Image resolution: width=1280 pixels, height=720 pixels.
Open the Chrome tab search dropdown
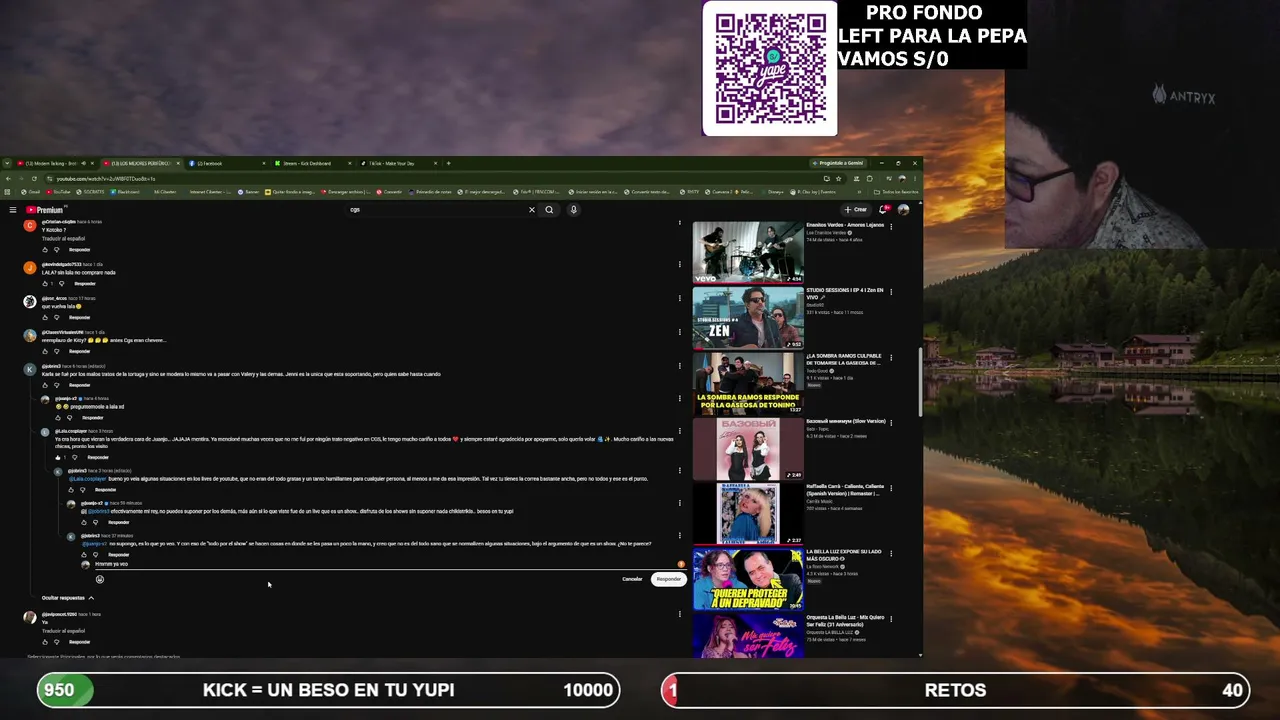click(x=7, y=163)
